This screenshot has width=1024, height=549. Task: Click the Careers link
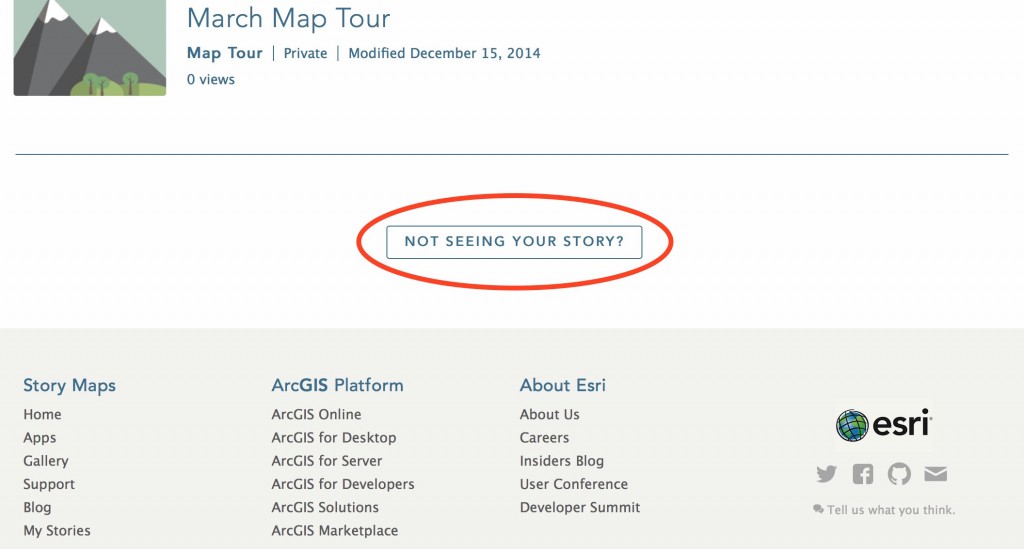[x=544, y=438]
